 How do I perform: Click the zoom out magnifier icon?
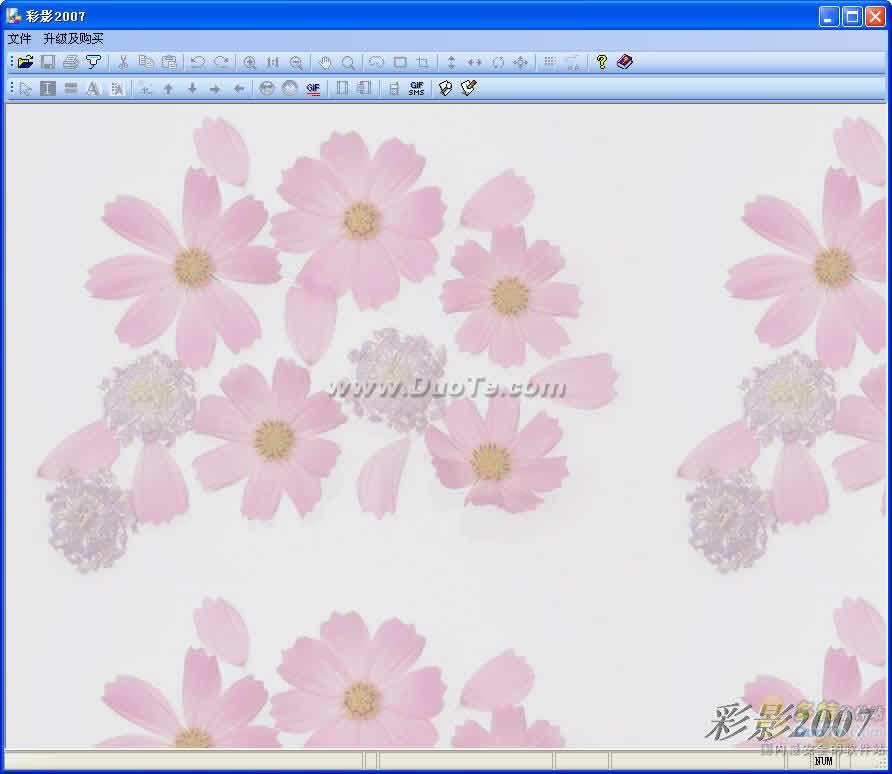(296, 63)
